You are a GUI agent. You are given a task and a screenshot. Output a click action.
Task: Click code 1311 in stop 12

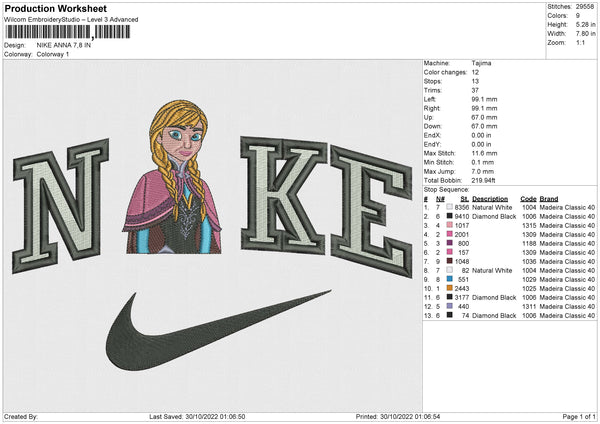(529, 306)
